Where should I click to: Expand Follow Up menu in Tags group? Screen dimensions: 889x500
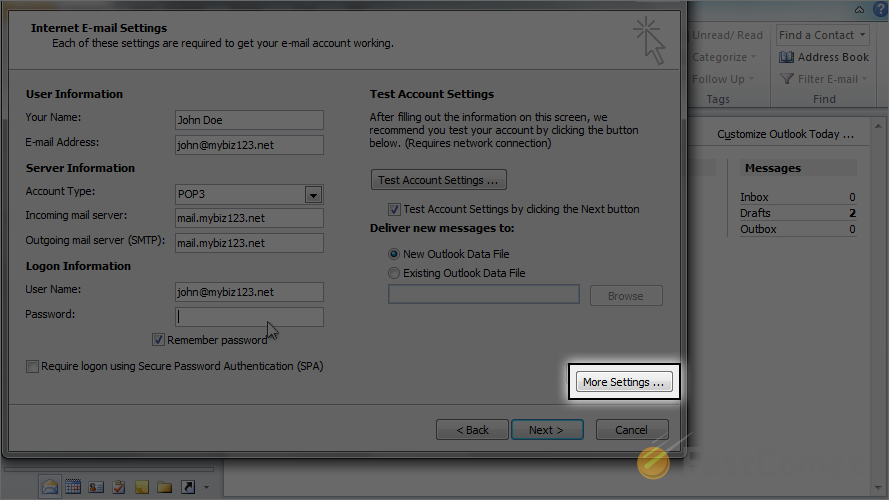[723, 79]
